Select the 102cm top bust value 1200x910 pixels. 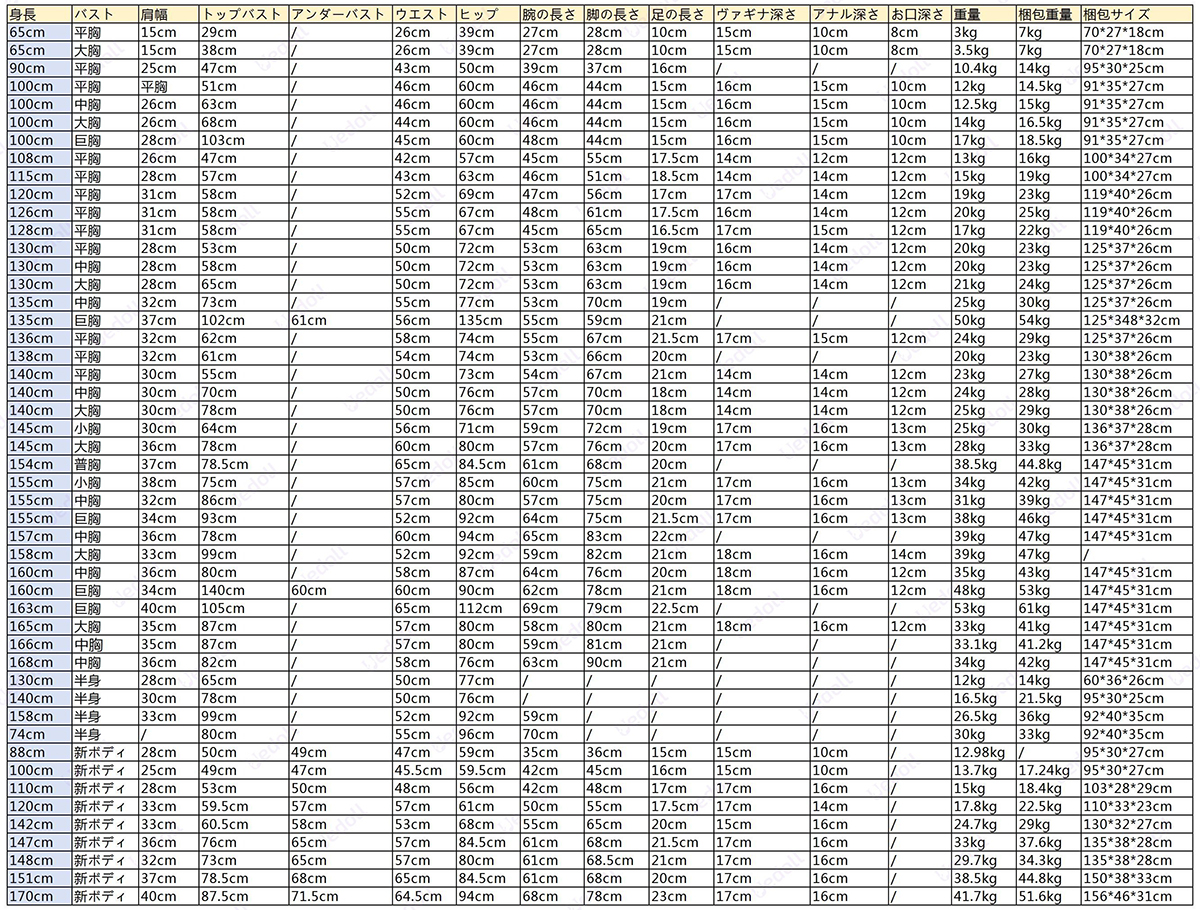click(x=243, y=320)
